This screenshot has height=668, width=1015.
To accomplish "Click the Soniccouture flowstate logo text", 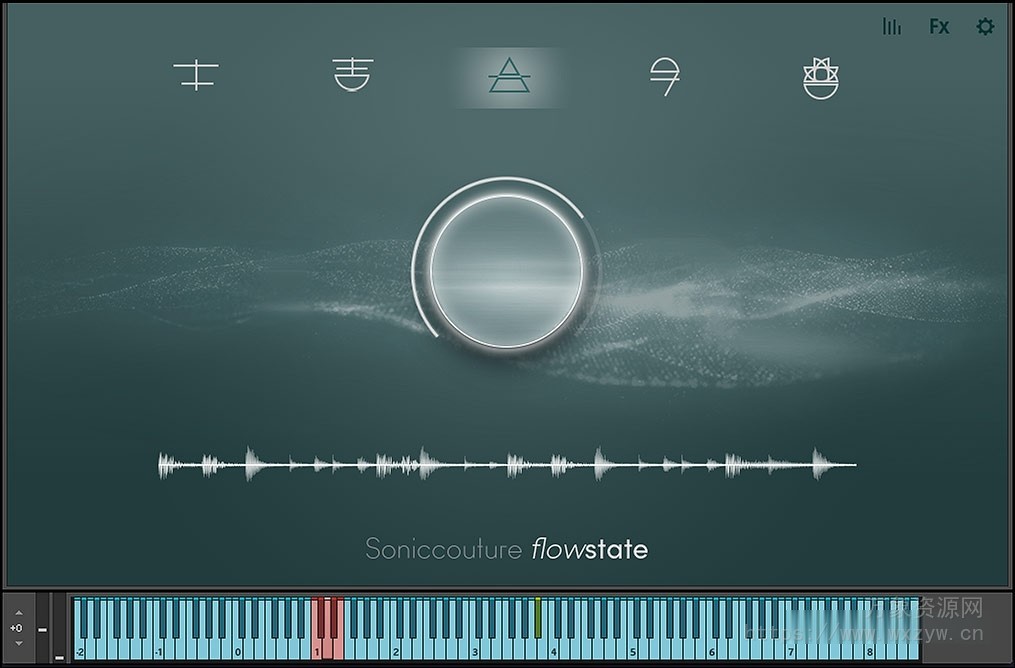I will [x=506, y=549].
